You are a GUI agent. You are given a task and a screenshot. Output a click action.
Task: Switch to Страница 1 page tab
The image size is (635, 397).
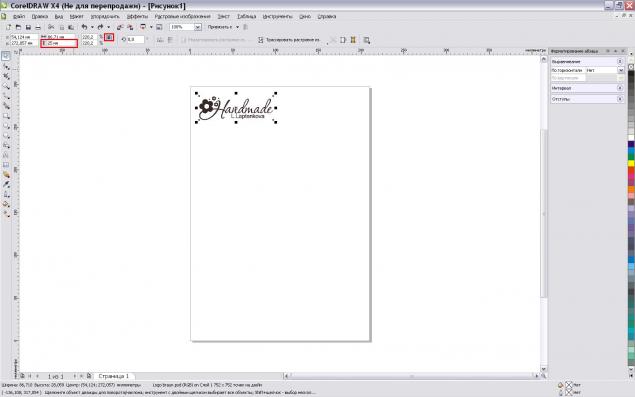[x=114, y=376]
